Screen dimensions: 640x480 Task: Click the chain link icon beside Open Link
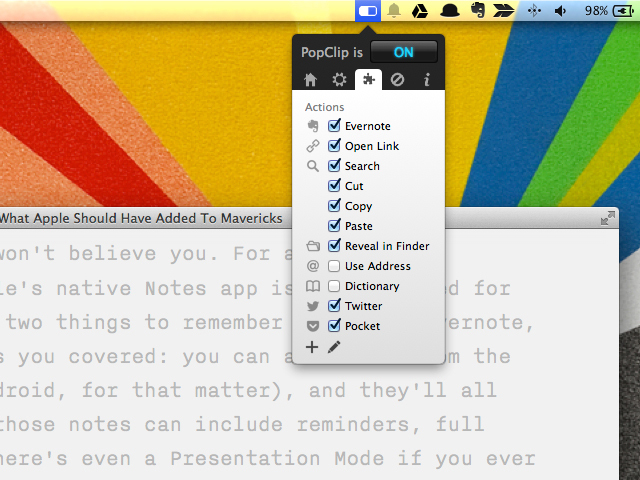click(313, 146)
